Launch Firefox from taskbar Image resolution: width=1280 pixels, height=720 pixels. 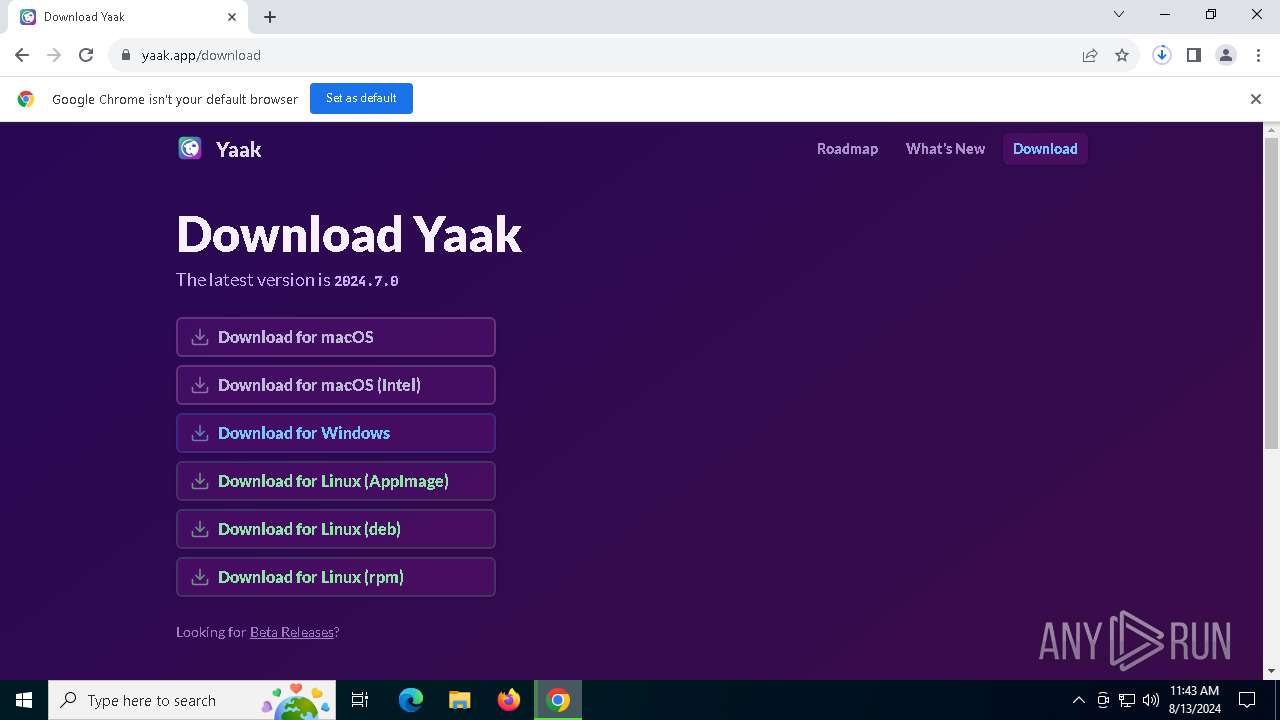click(x=509, y=700)
